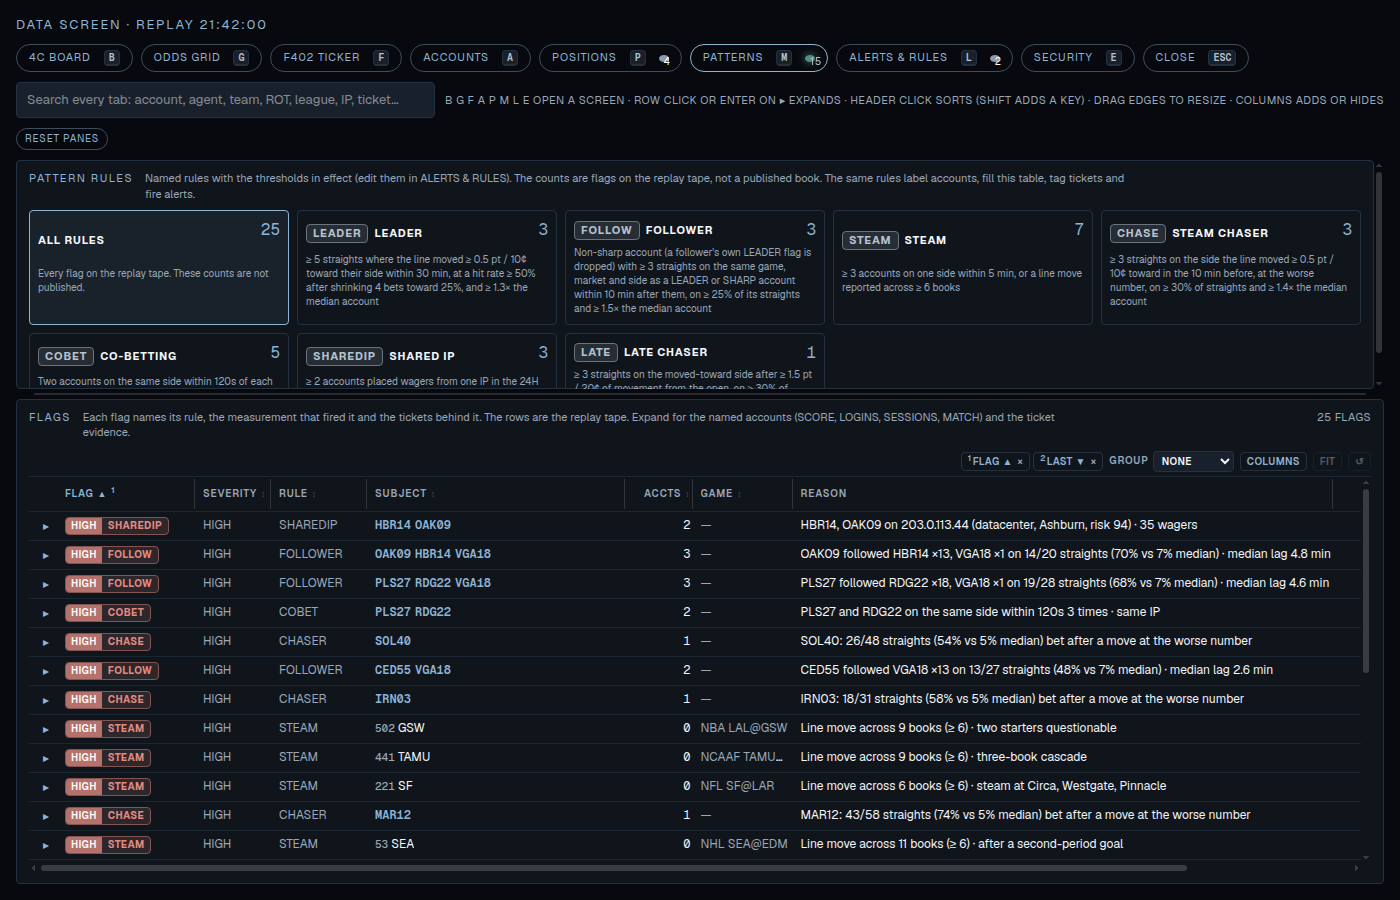Click the HIGH CHASE badge for SOL40

click(x=109, y=642)
